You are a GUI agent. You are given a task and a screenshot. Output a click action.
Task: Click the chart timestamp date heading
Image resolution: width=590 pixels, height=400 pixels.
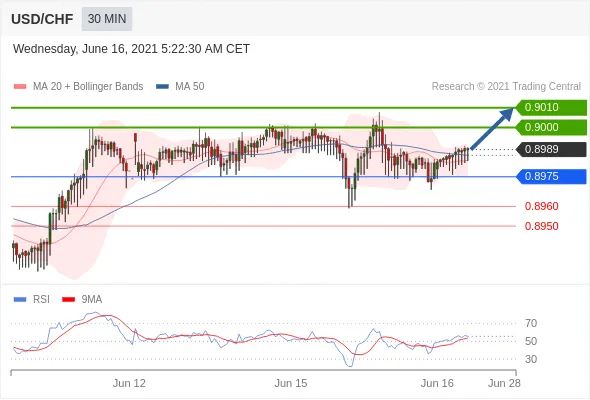point(131,49)
